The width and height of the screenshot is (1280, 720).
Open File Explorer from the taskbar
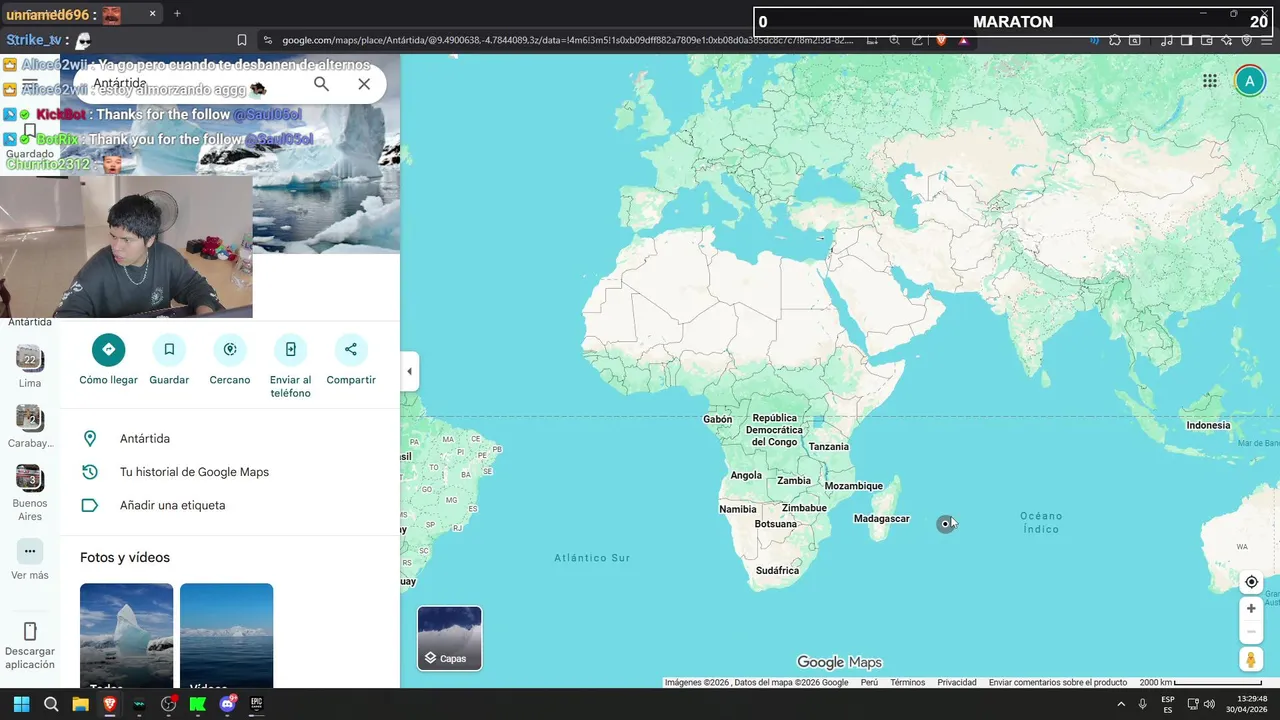[80, 704]
